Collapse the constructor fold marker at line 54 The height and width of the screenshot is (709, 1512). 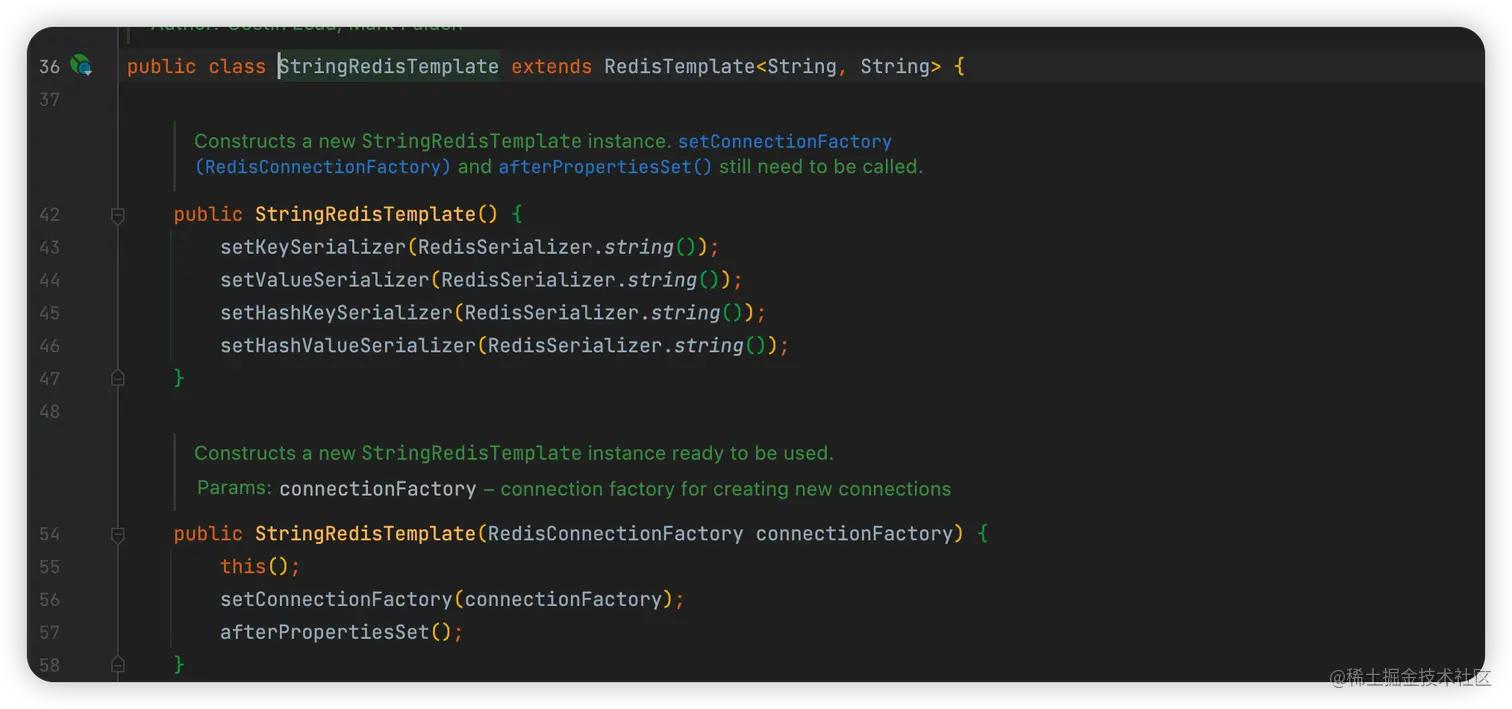117,534
